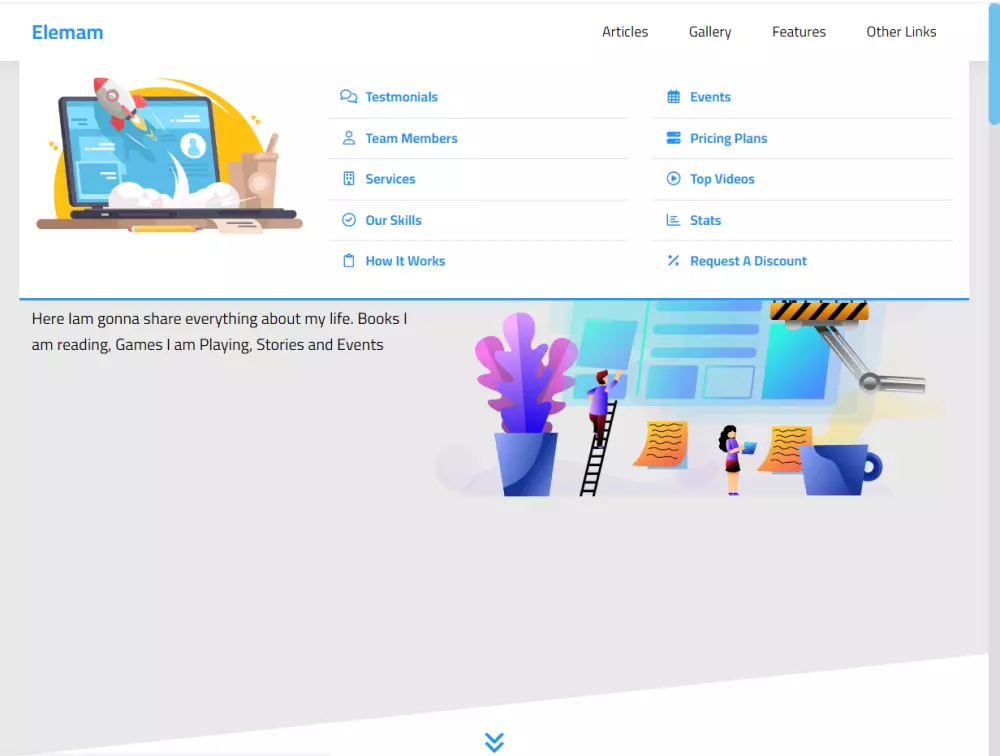Click the rocket laptop illustration
Image resolution: width=1000 pixels, height=756 pixels.
[168, 155]
